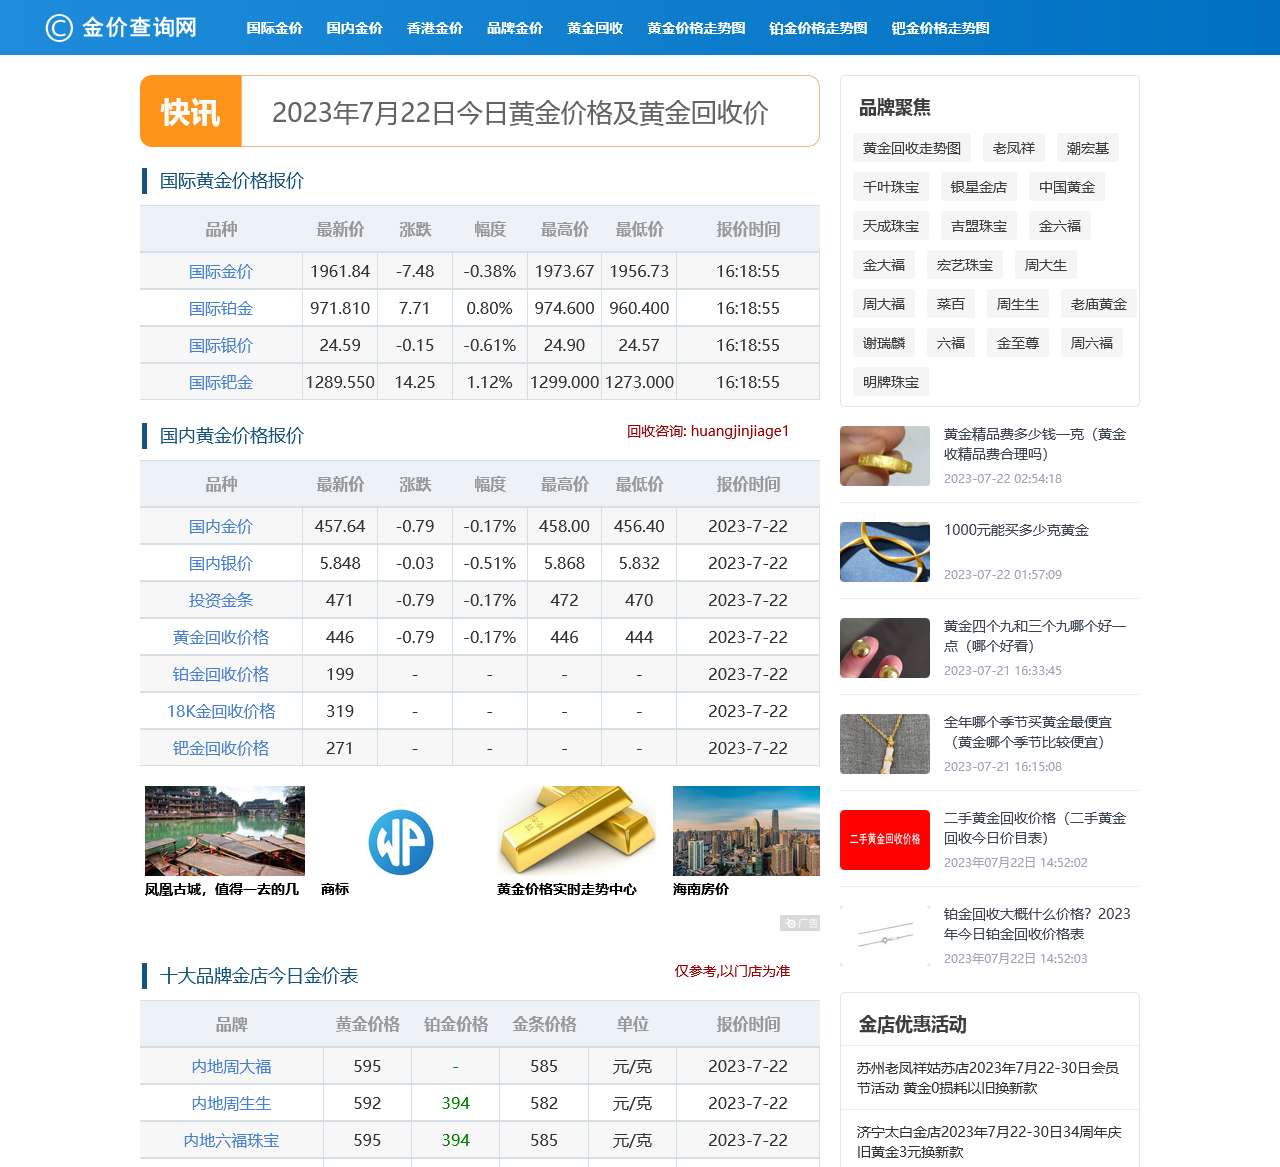Select the 潮宏基 brand tag
Screen dimensions: 1280x1167
(x=1088, y=148)
